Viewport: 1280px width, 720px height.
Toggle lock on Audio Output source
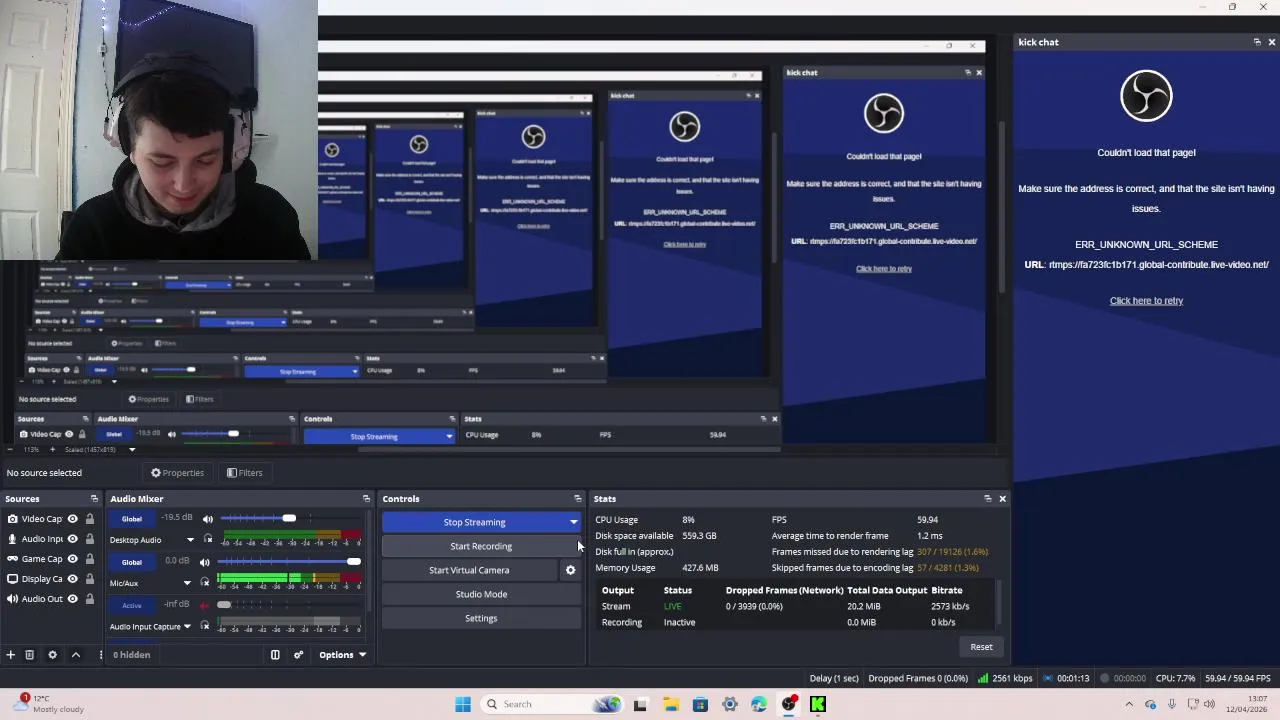(x=89, y=599)
